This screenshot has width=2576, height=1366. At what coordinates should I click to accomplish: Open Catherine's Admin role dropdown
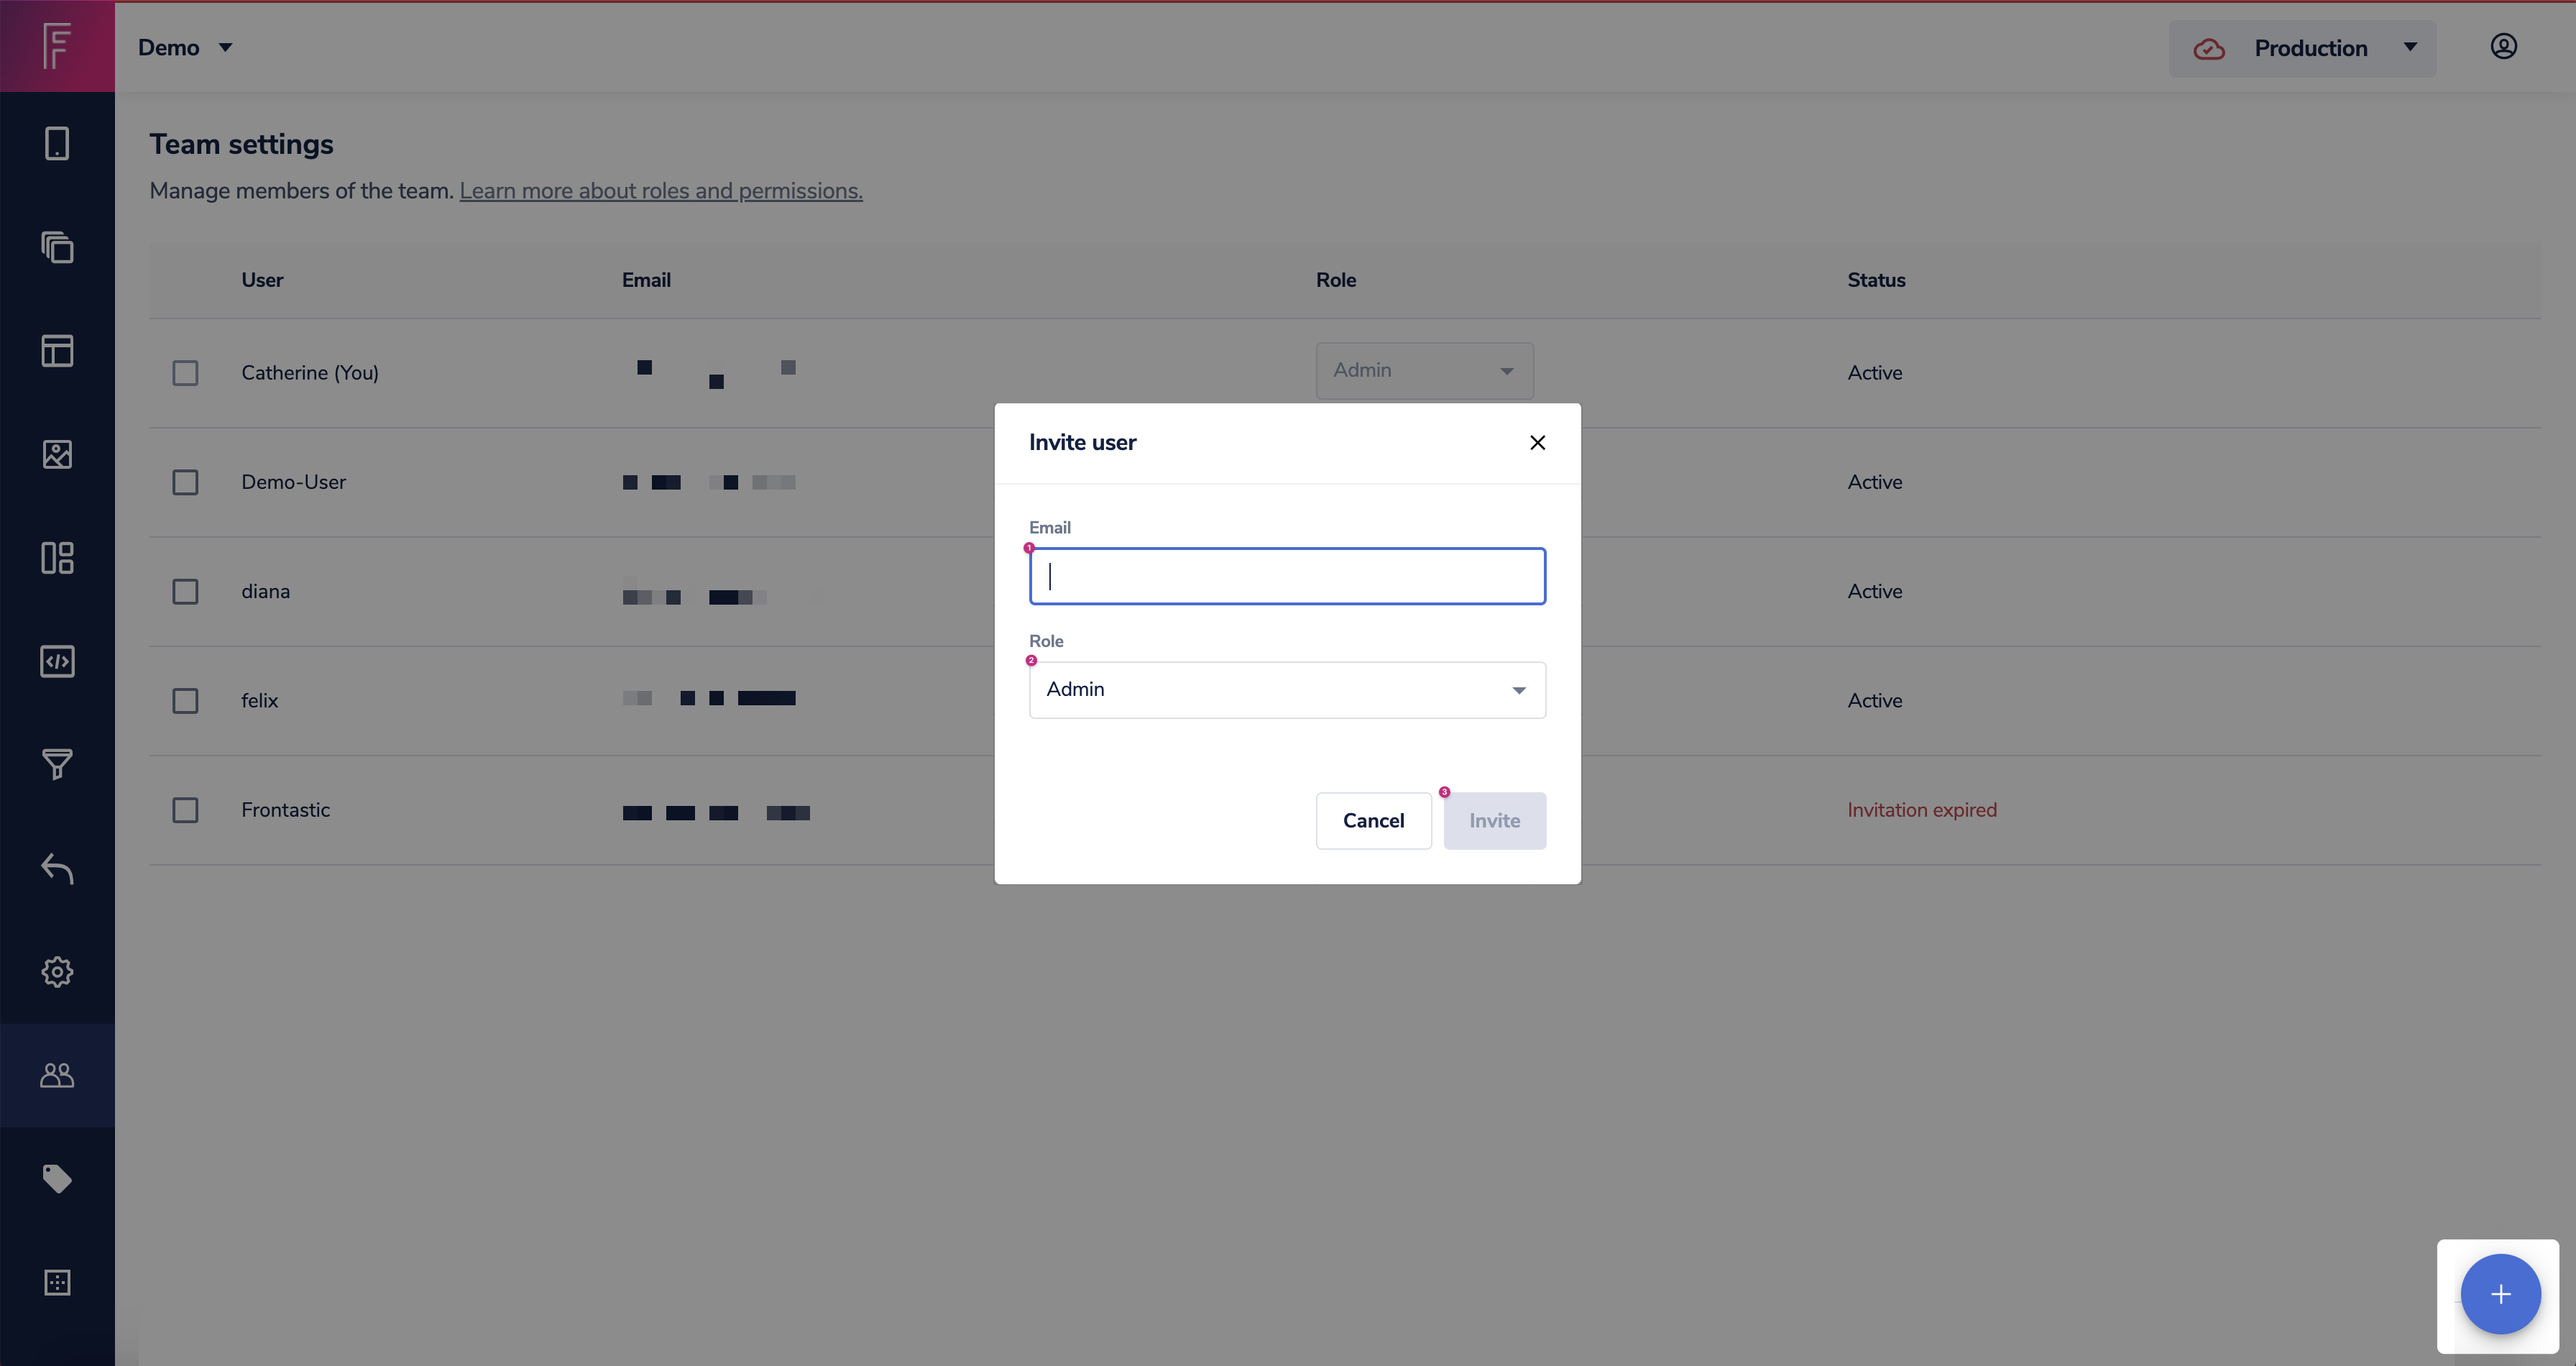click(1424, 371)
